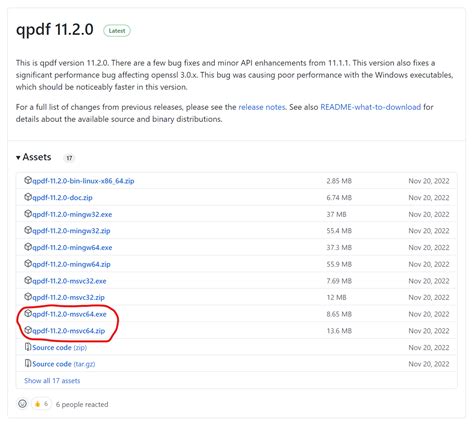Click package icon beside qpdf-11.2.0-msvc64.exe
The width and height of the screenshot is (474, 425).
click(28, 314)
